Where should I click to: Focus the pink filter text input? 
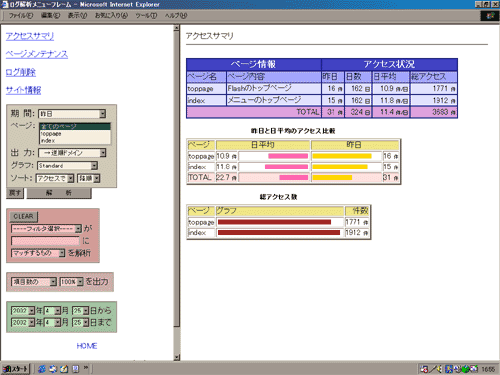click(45, 241)
